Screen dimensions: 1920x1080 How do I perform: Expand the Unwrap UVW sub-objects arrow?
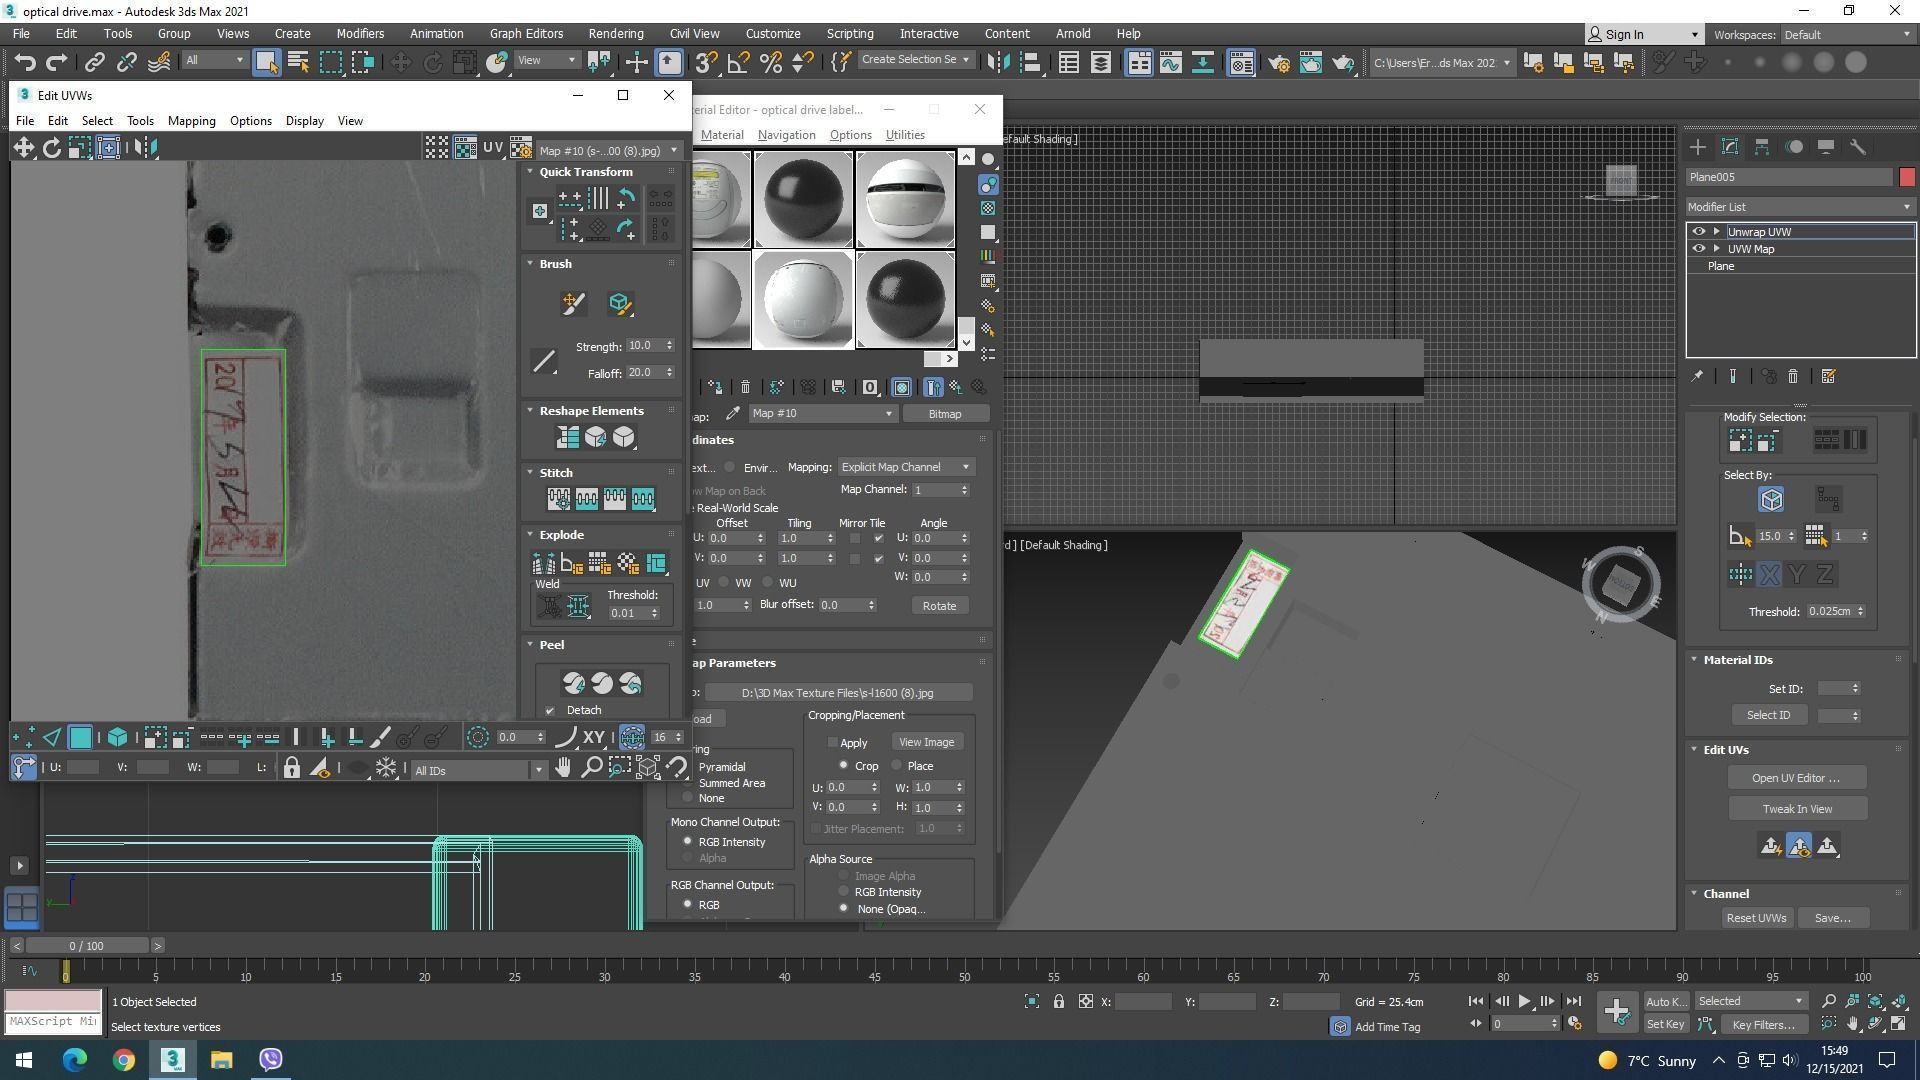tap(1716, 232)
